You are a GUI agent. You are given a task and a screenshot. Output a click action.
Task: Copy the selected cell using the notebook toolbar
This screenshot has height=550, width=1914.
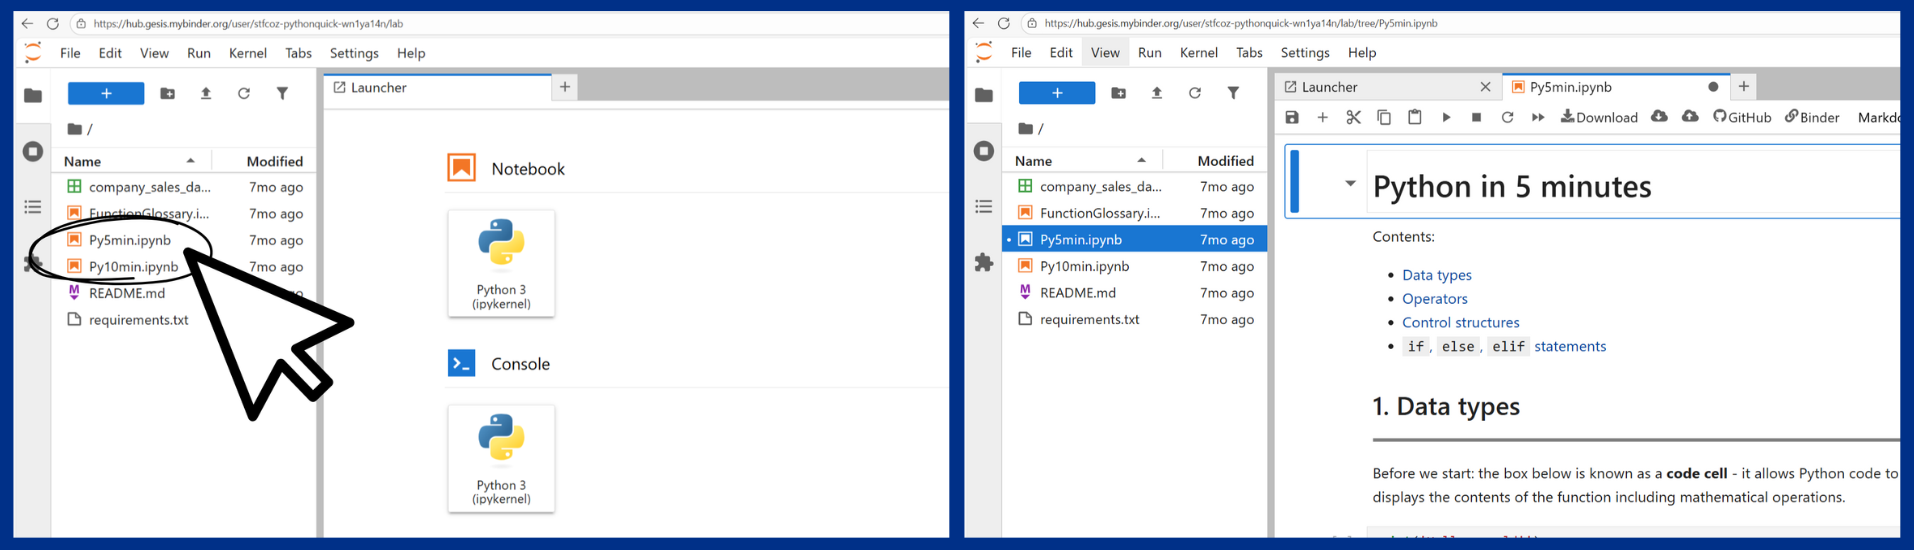pyautogui.click(x=1384, y=118)
